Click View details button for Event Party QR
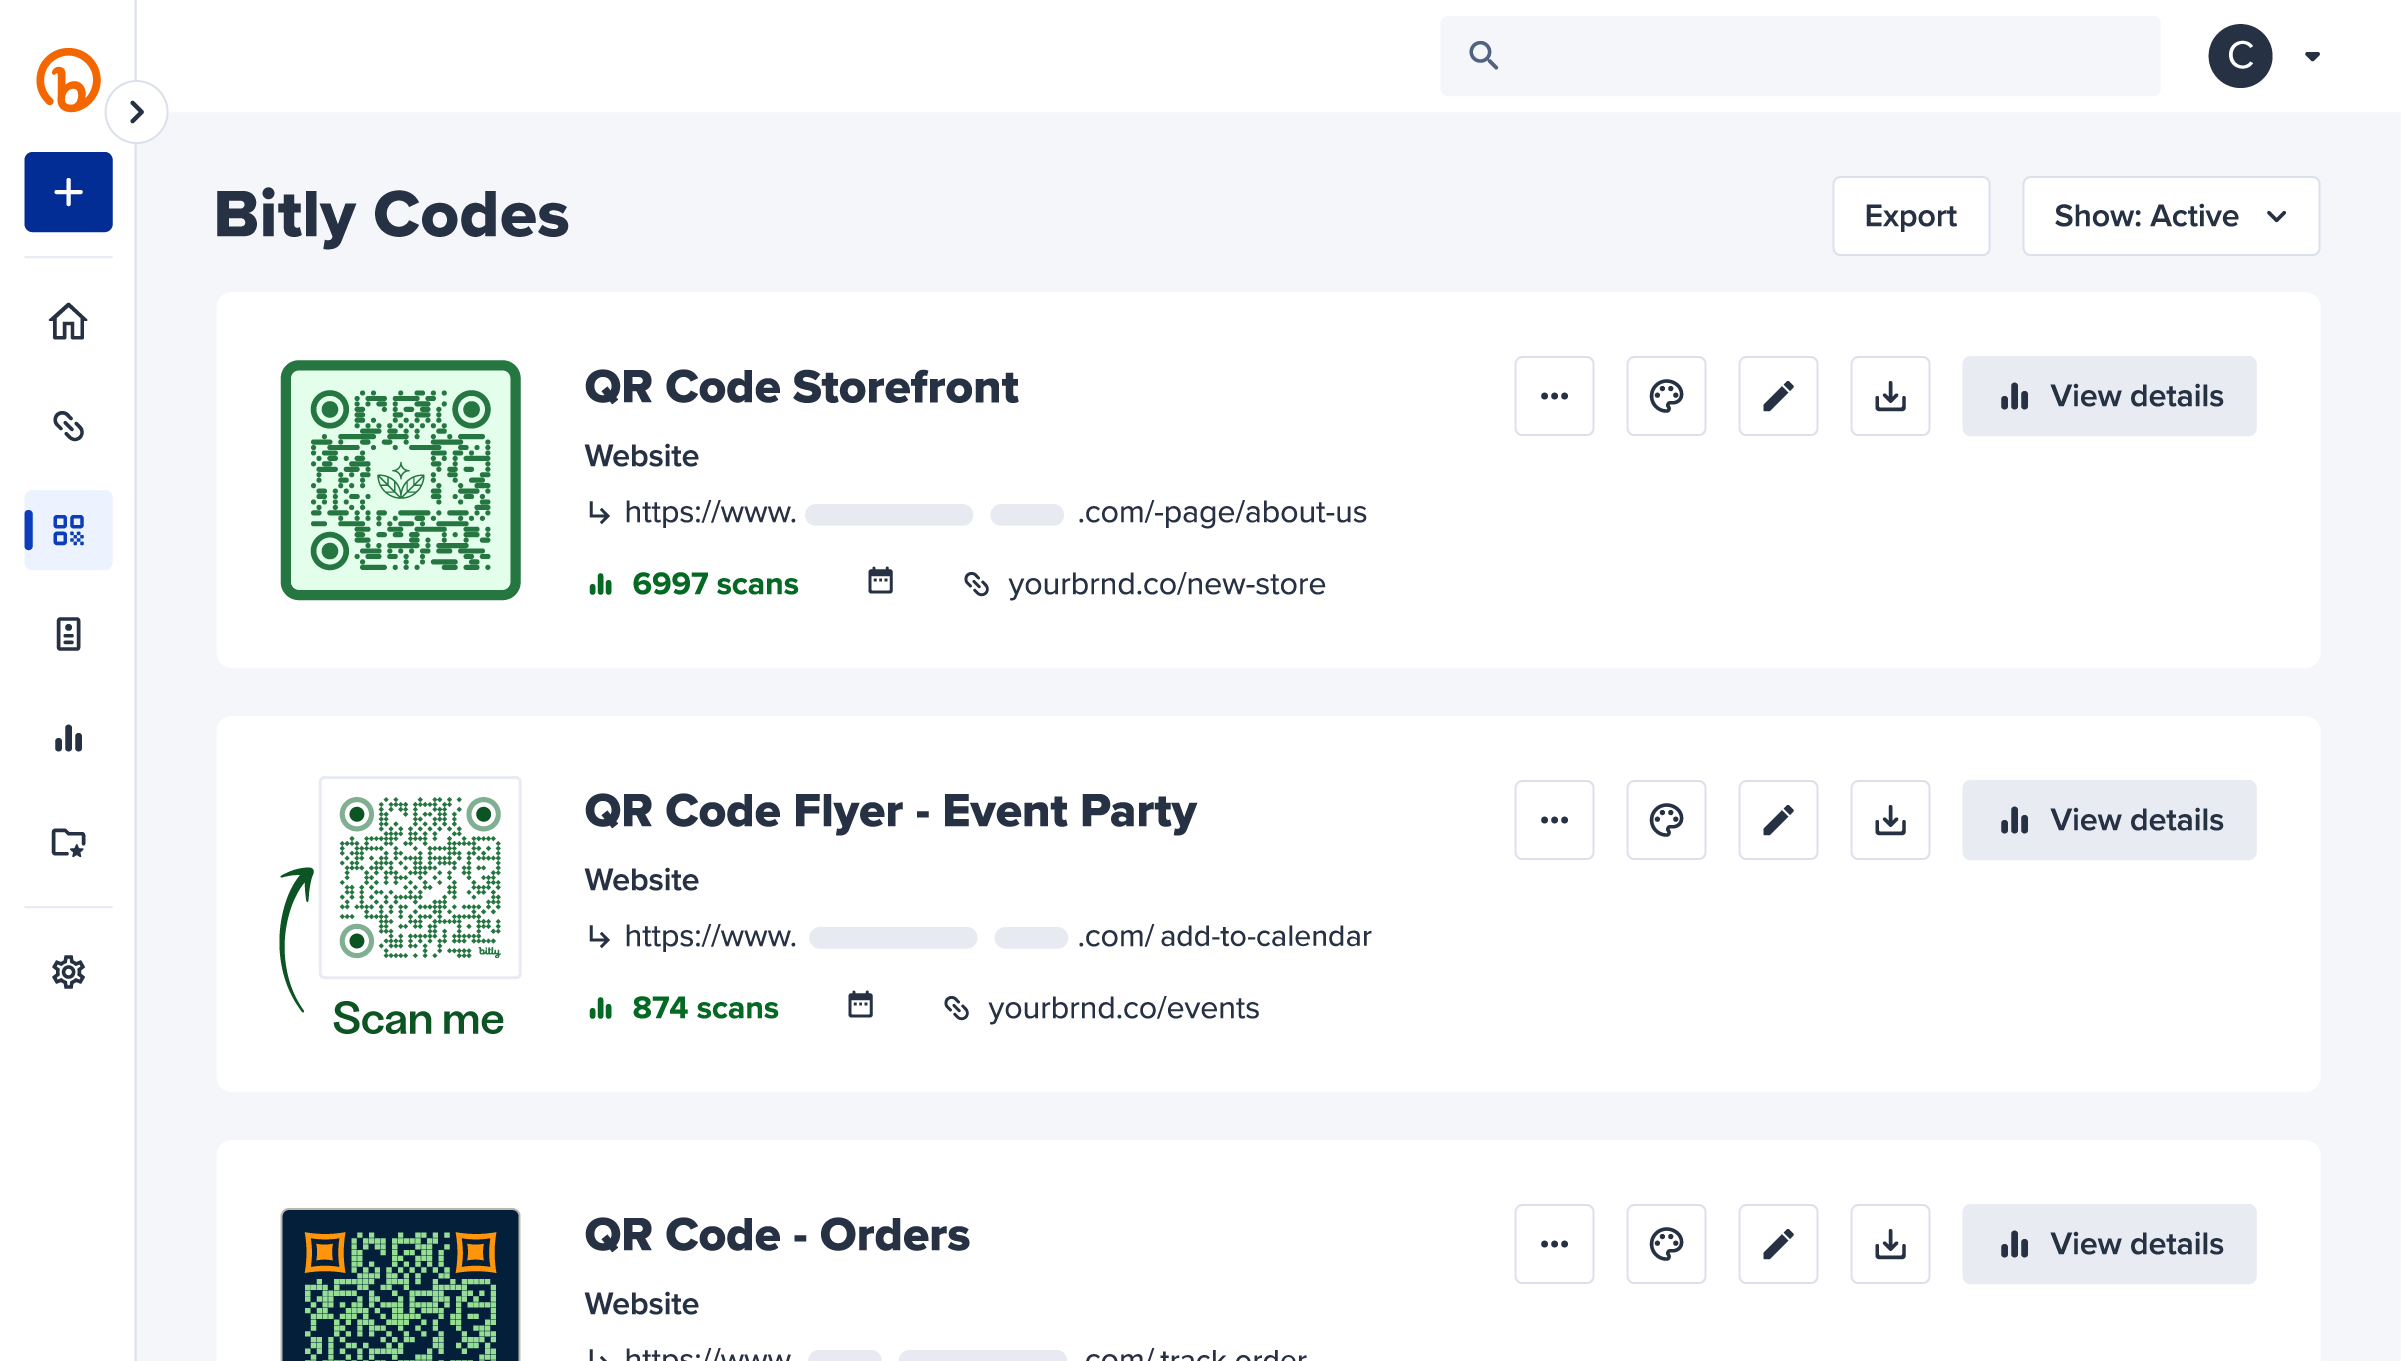The image size is (2401, 1361). (2111, 820)
